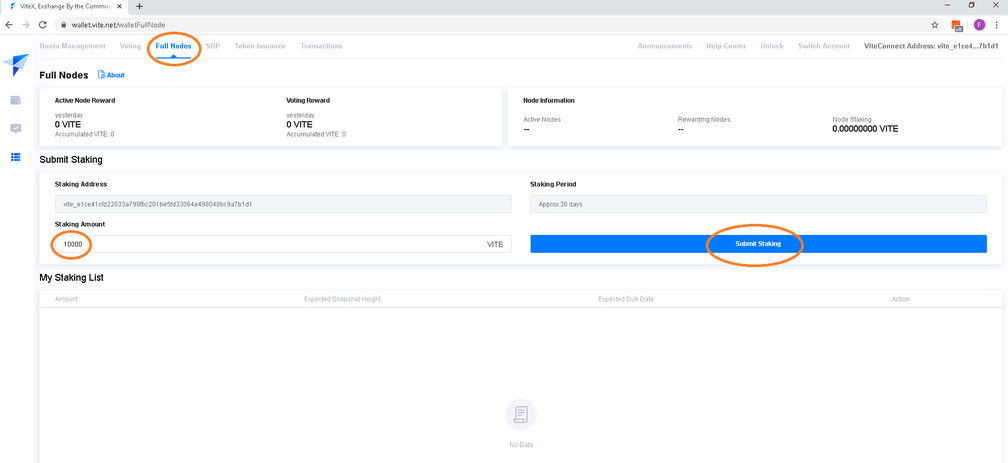This screenshot has width=1008, height=463.
Task: Click the Amount column header
Action: (x=66, y=299)
